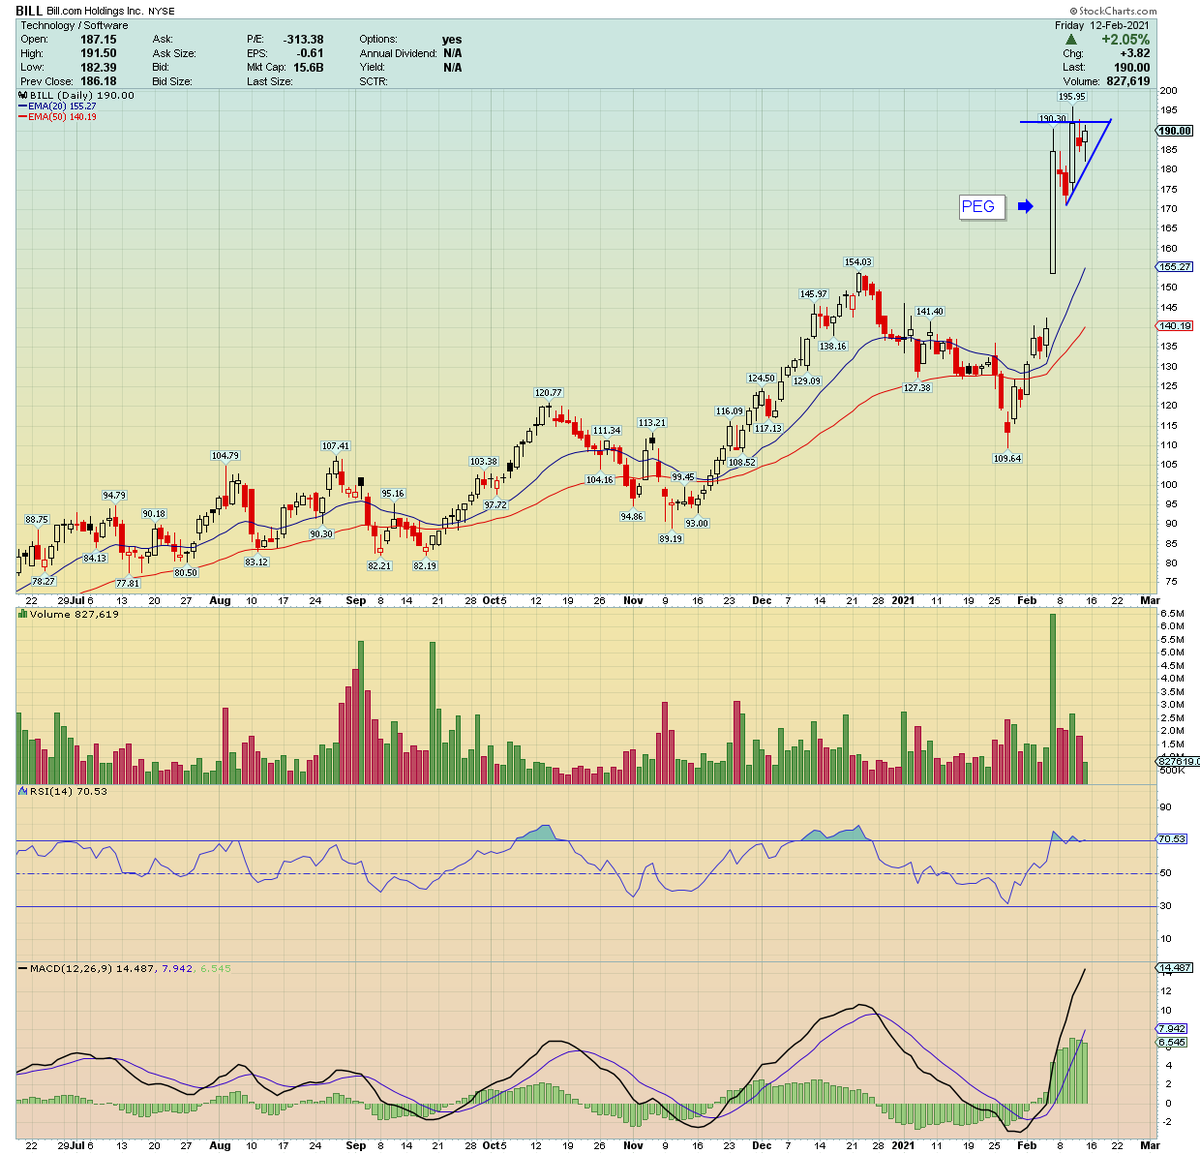Click the Mkt Cap value 15.6B
The image size is (1200, 1154).
308,67
